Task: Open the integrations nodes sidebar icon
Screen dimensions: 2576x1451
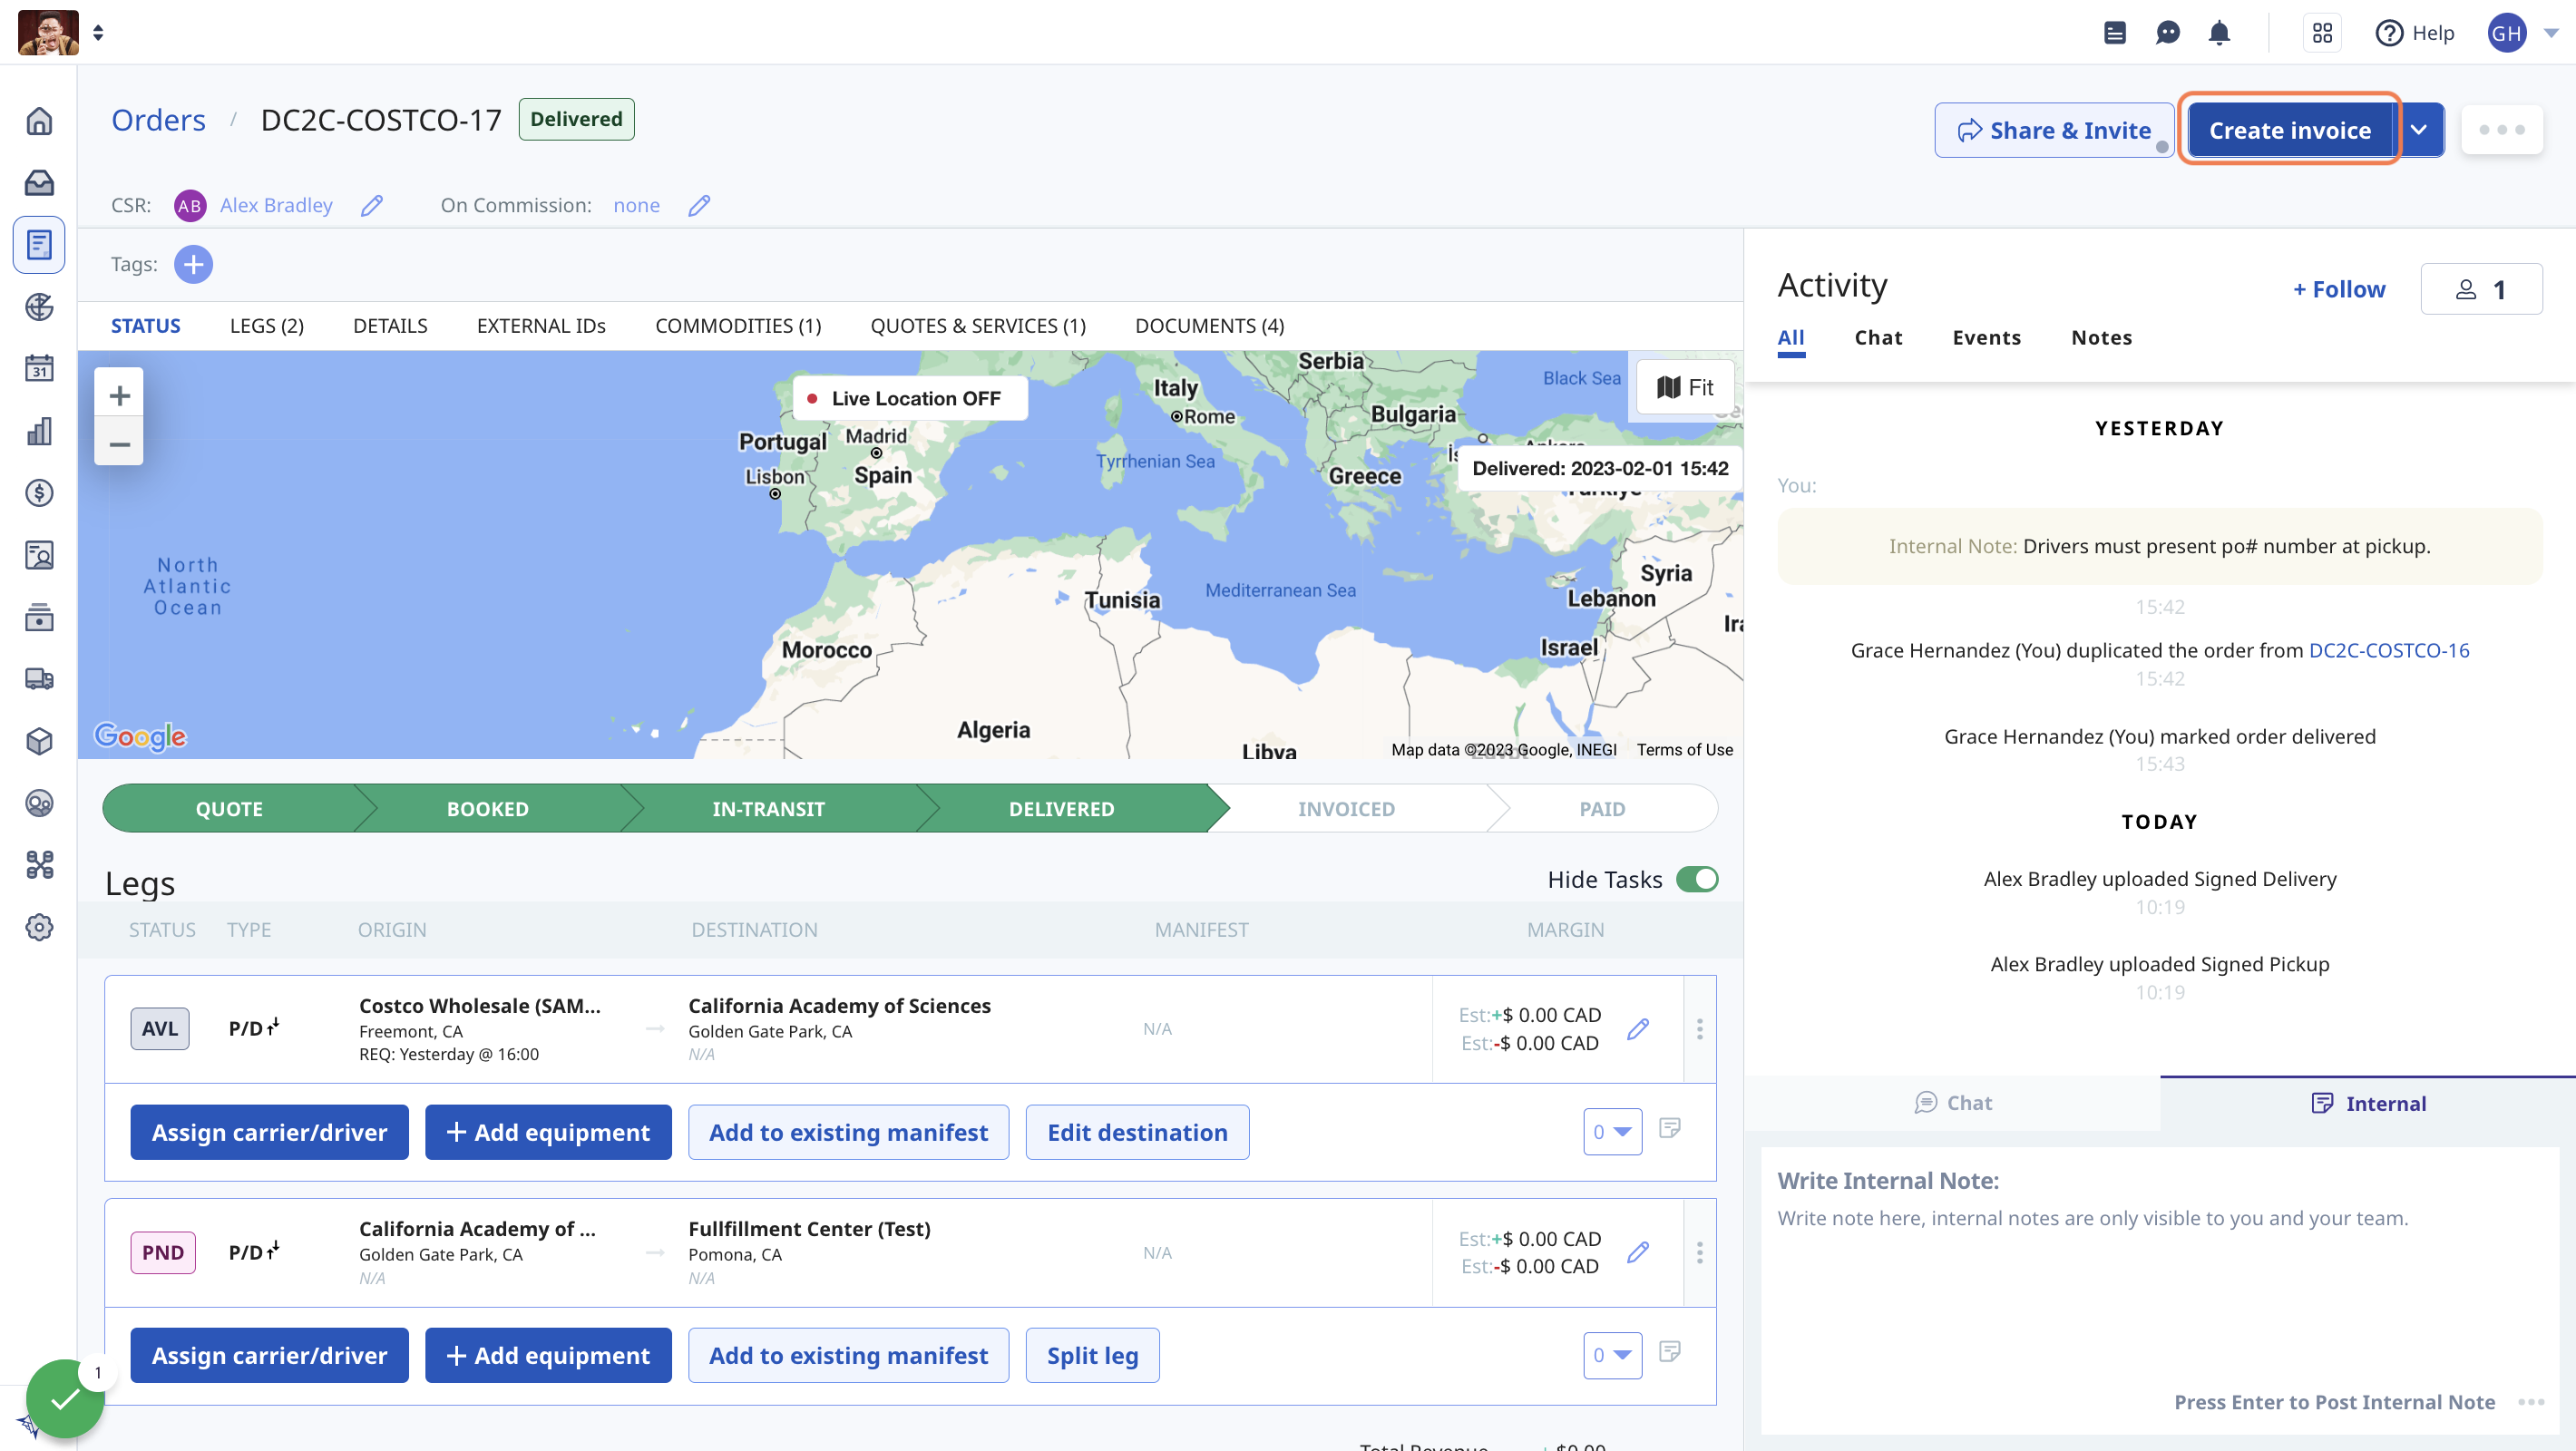Action: point(39,865)
